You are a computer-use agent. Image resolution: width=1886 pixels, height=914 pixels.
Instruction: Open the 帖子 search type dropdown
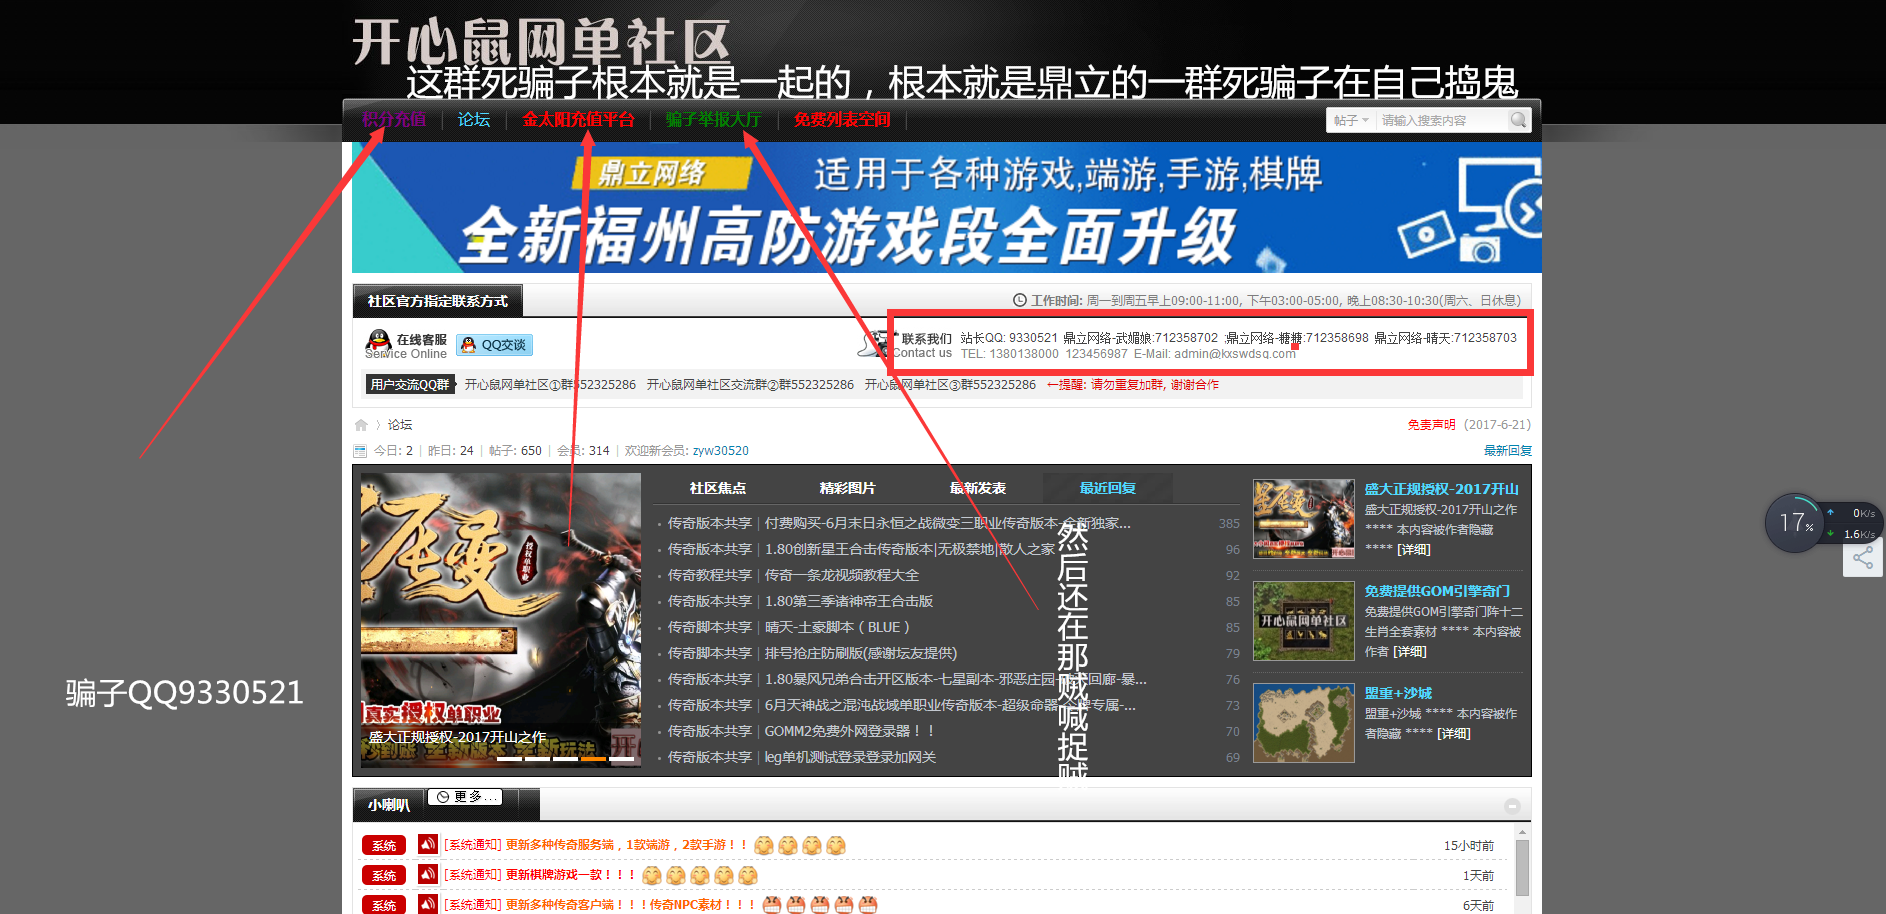[x=1351, y=120]
